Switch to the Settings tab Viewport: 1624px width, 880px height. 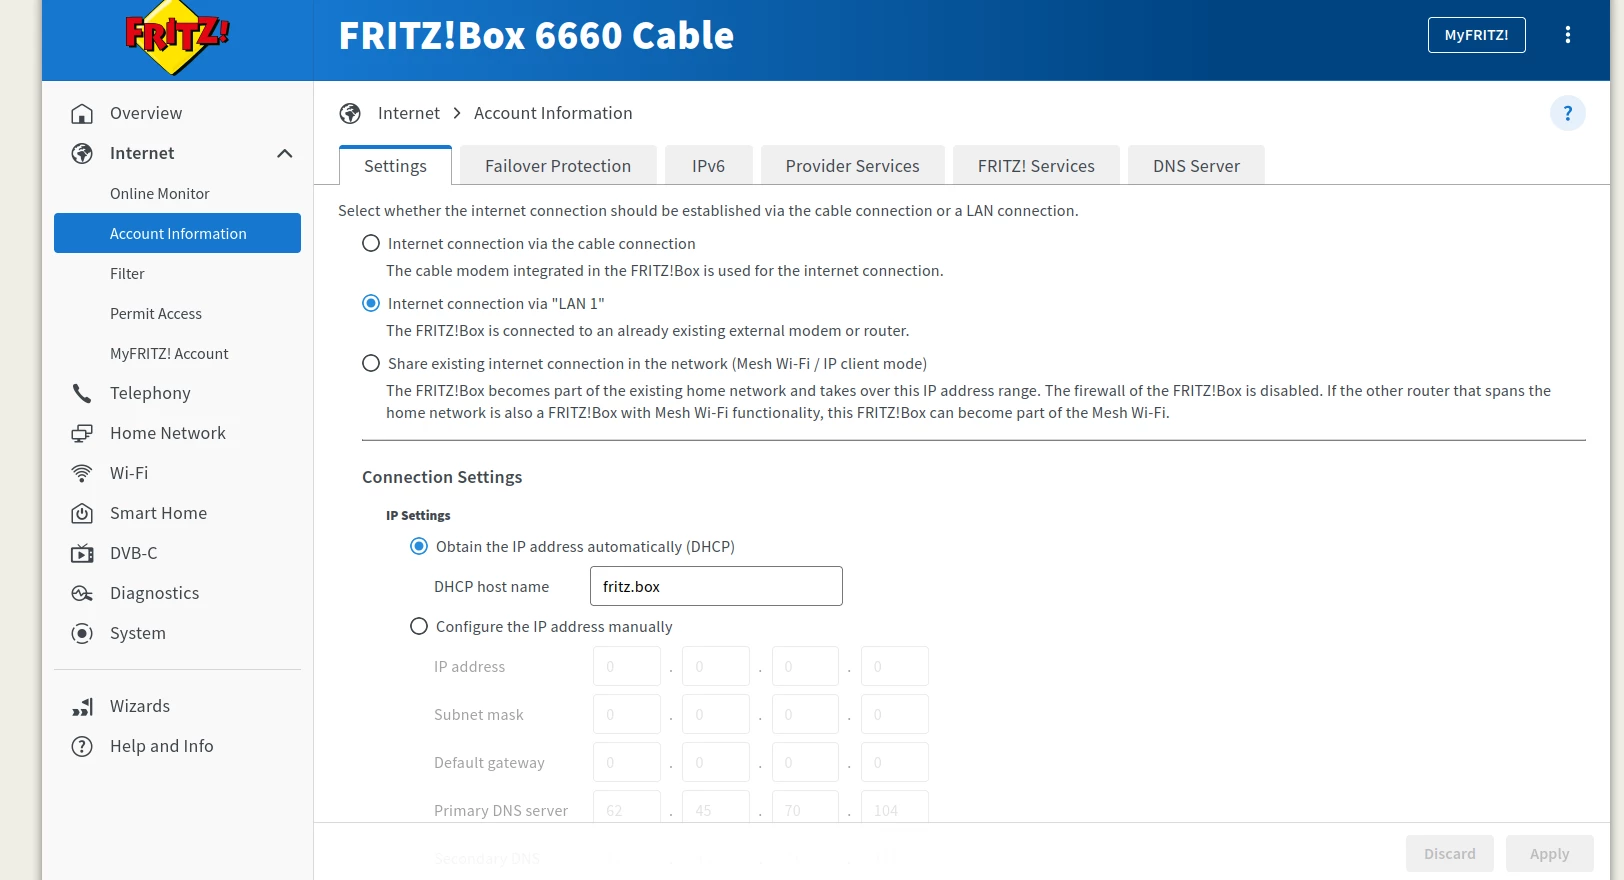[x=395, y=166]
